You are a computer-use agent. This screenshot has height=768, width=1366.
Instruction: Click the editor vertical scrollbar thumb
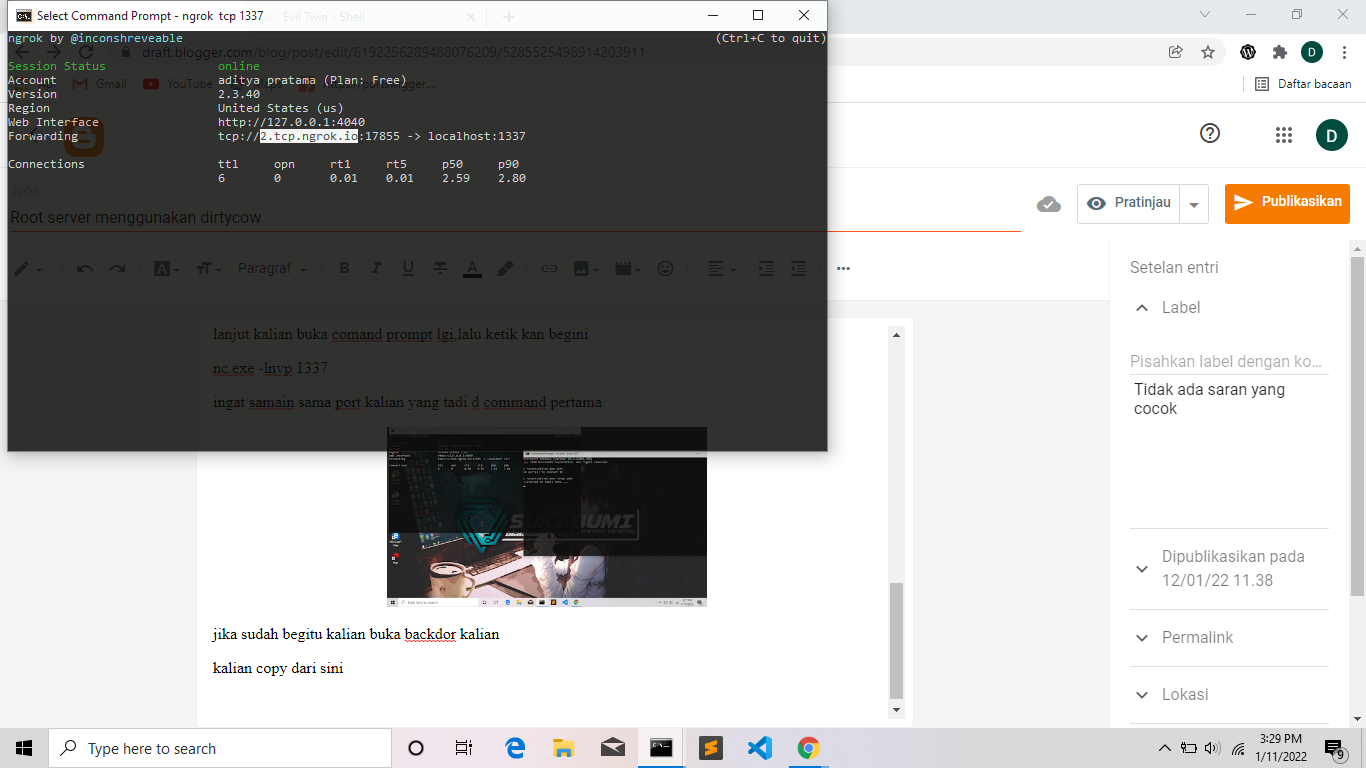tap(897, 640)
